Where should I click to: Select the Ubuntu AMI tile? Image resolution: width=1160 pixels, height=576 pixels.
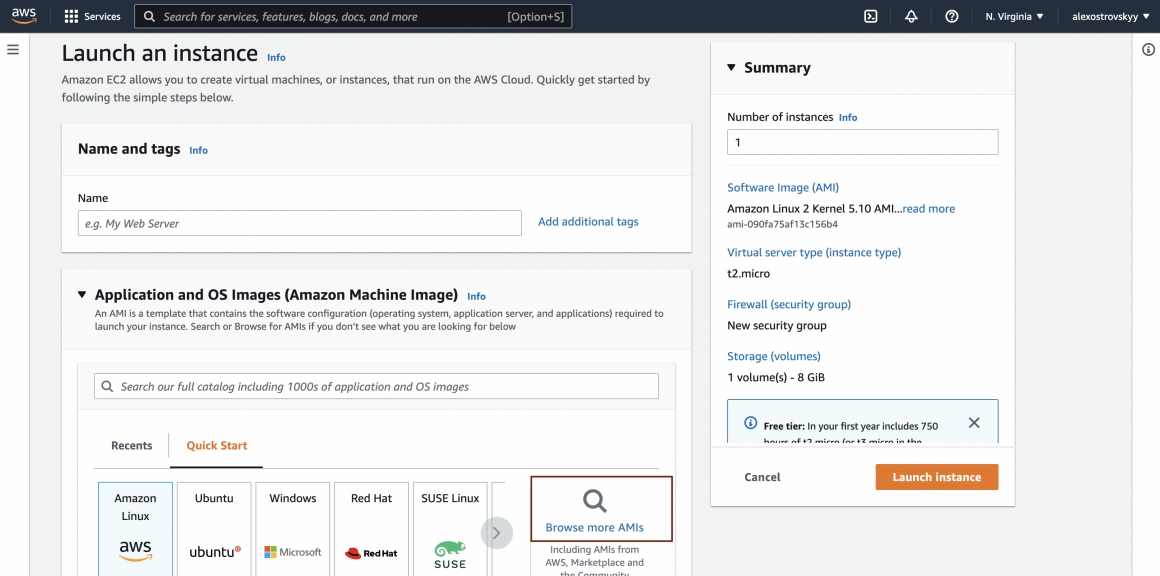point(214,528)
